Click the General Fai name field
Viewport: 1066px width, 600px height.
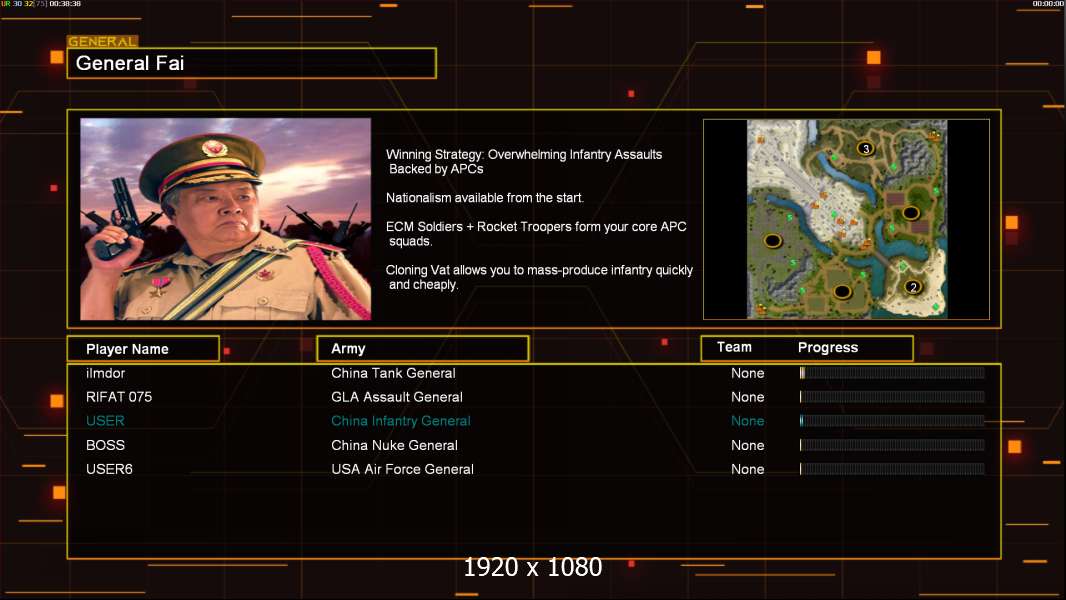pyautogui.click(x=252, y=63)
